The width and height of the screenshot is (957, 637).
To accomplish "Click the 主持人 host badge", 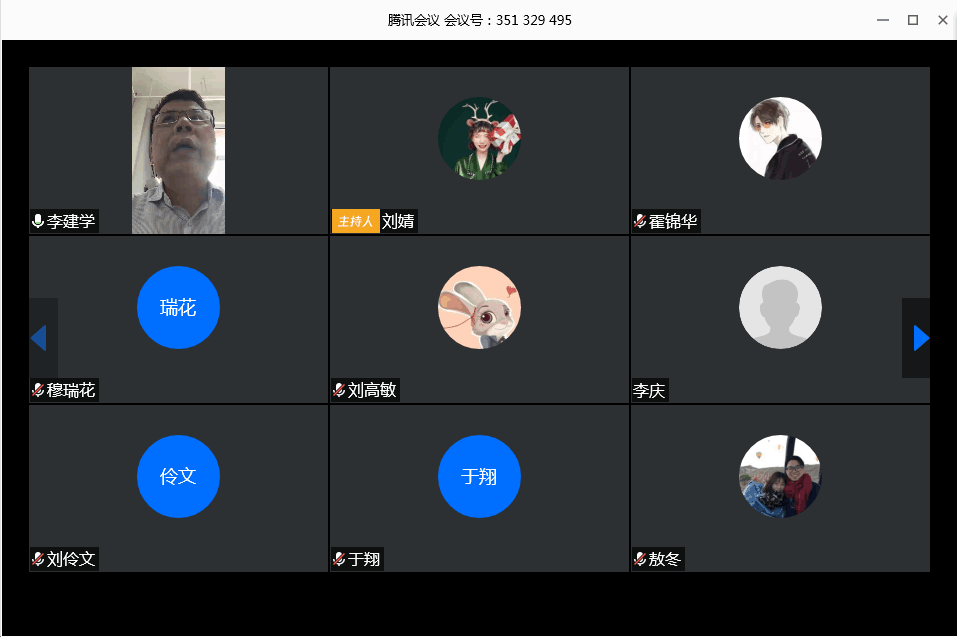I will (x=355, y=221).
